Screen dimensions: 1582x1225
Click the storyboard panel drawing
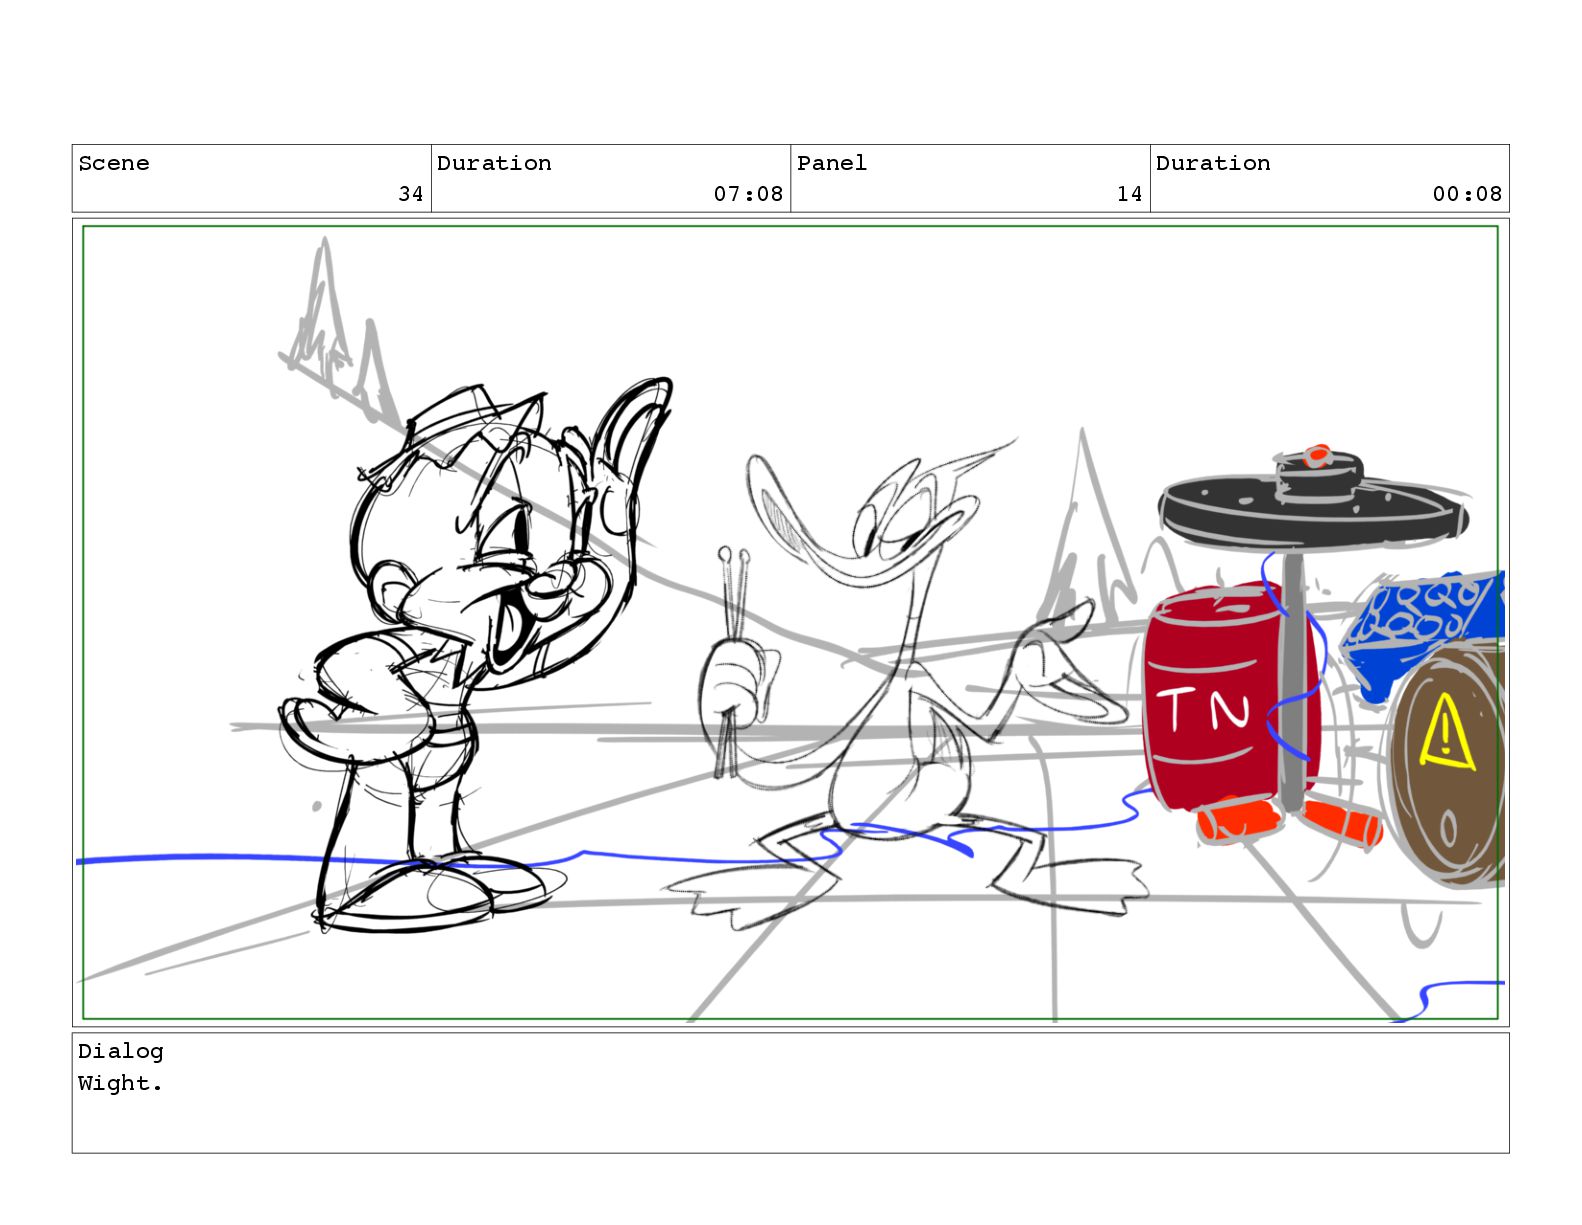point(790,623)
